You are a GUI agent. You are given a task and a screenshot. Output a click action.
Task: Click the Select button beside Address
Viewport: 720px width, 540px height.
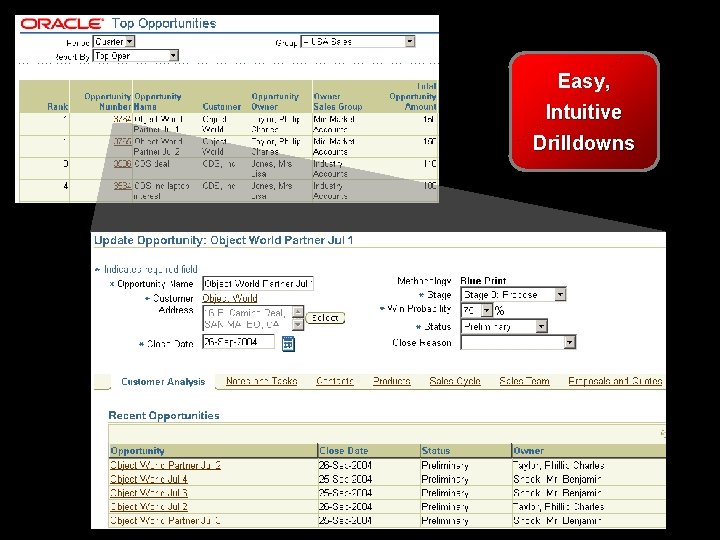pos(325,318)
